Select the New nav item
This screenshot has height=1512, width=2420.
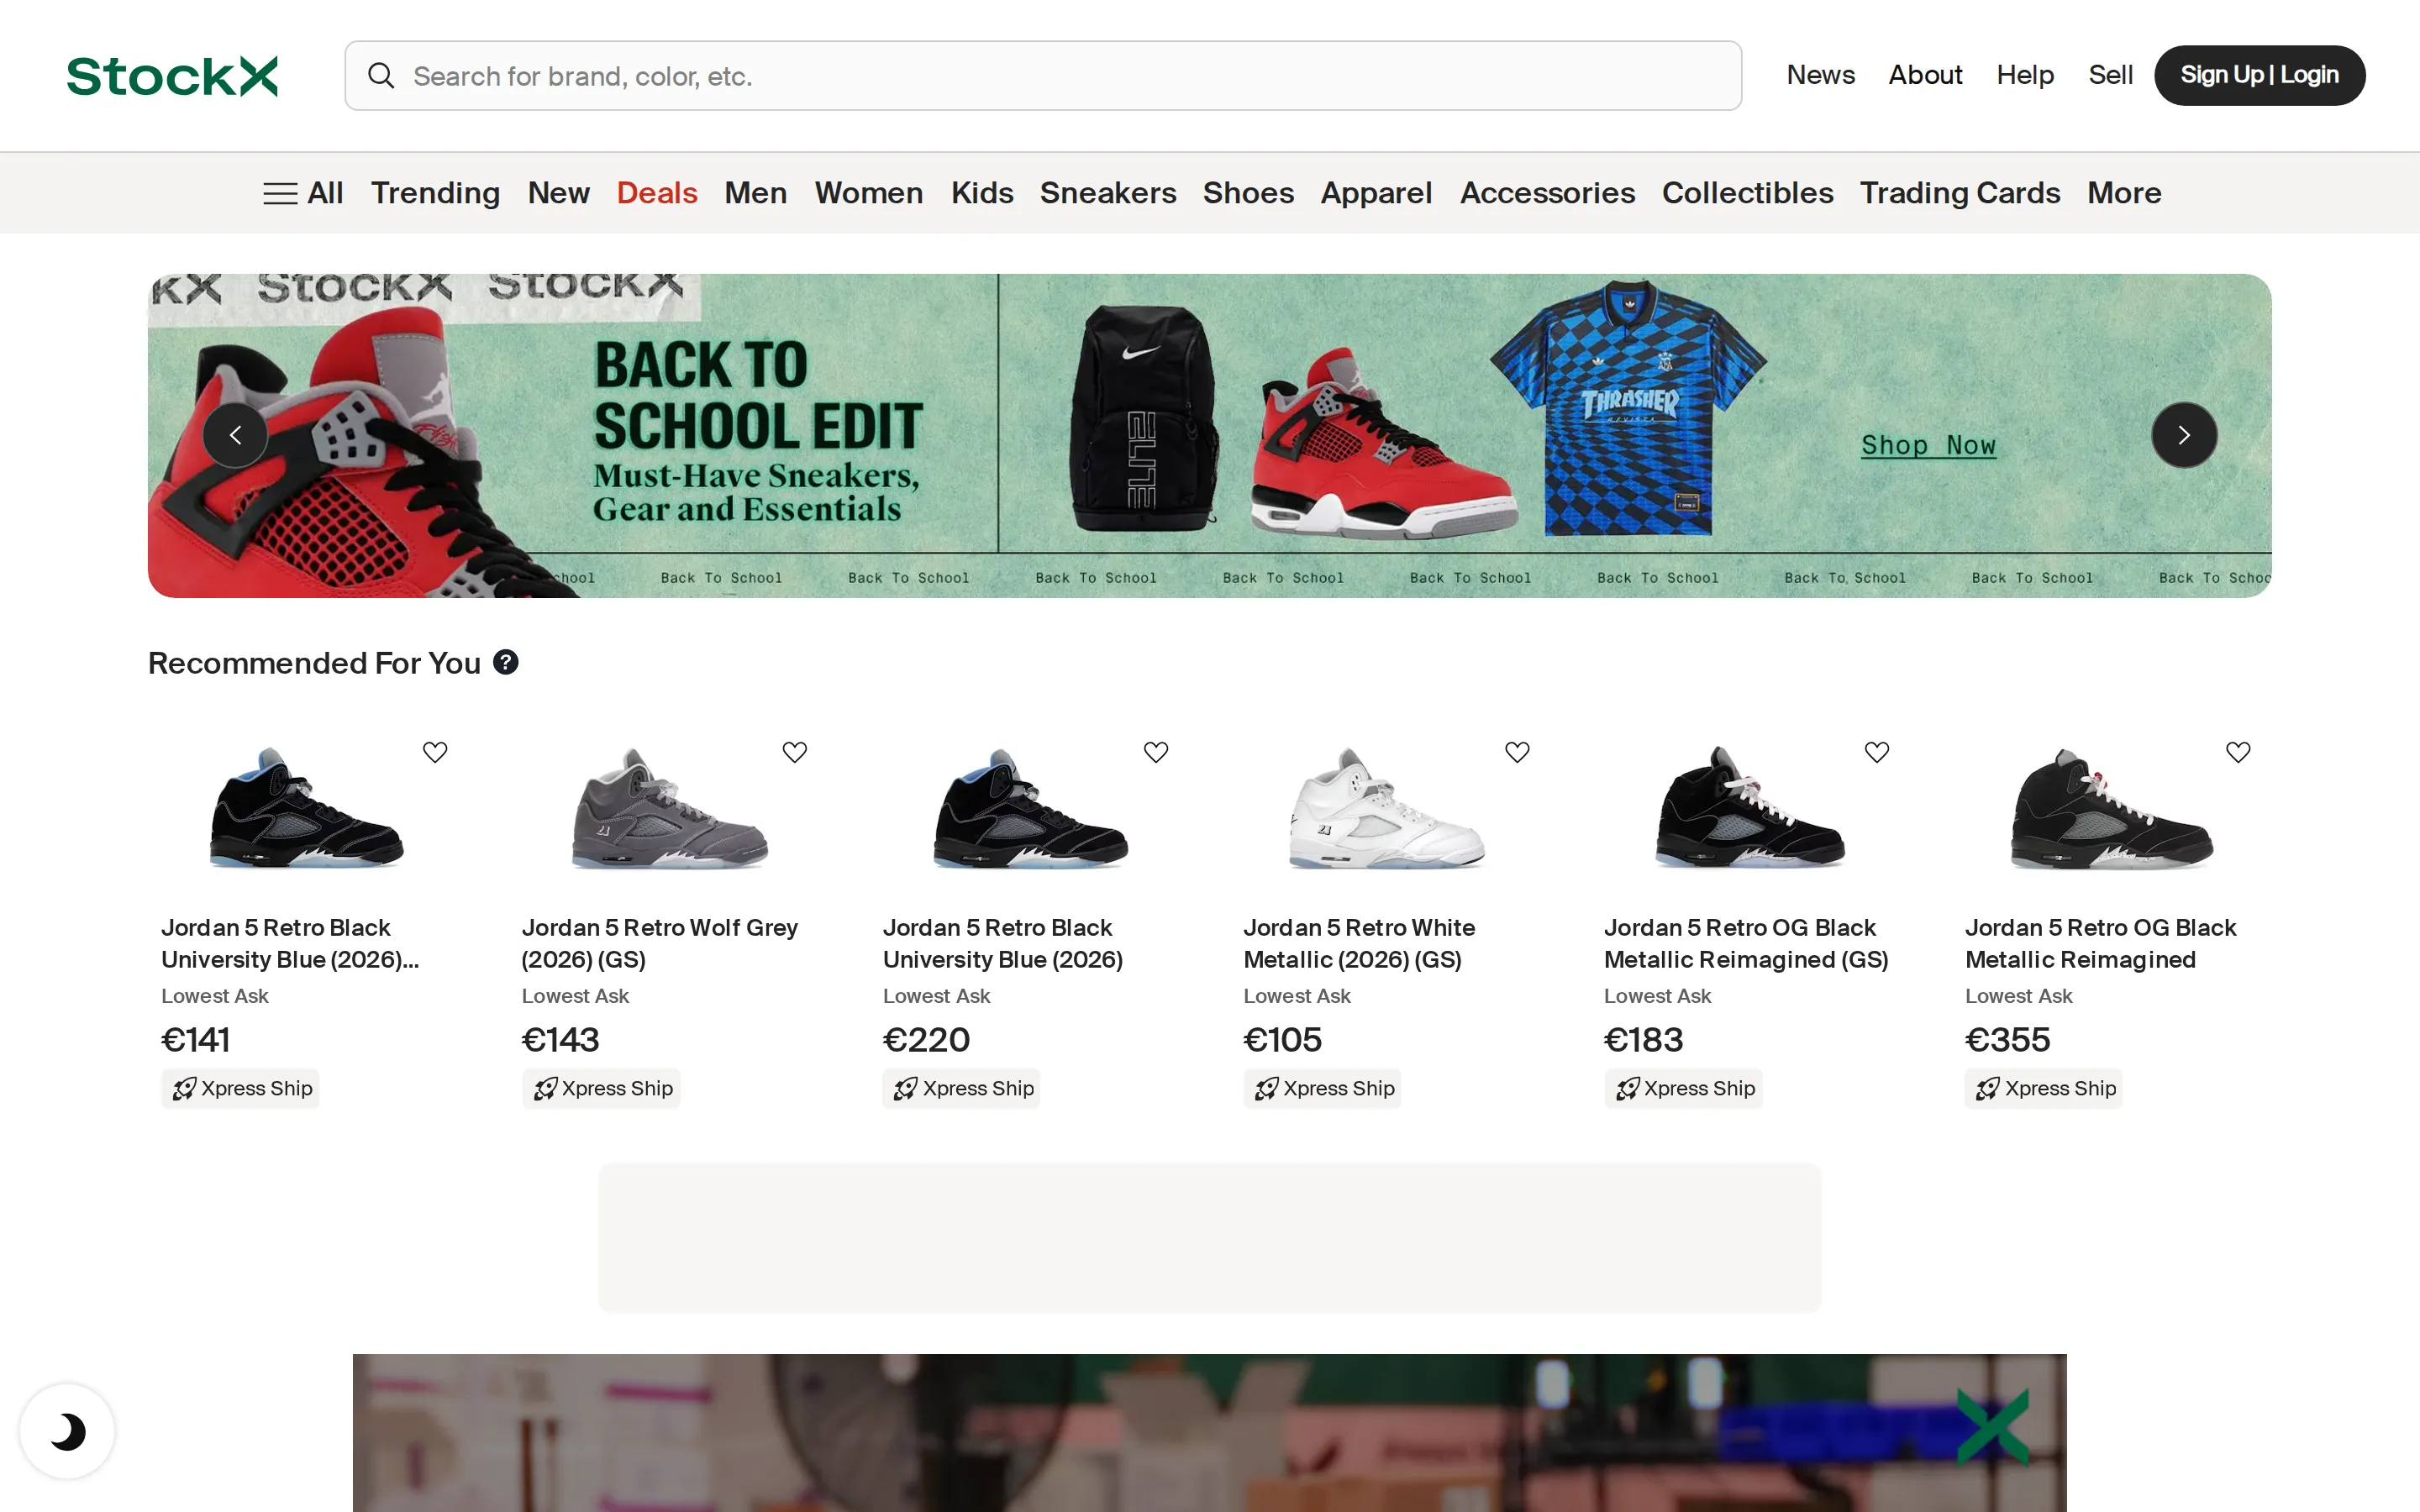tap(558, 193)
